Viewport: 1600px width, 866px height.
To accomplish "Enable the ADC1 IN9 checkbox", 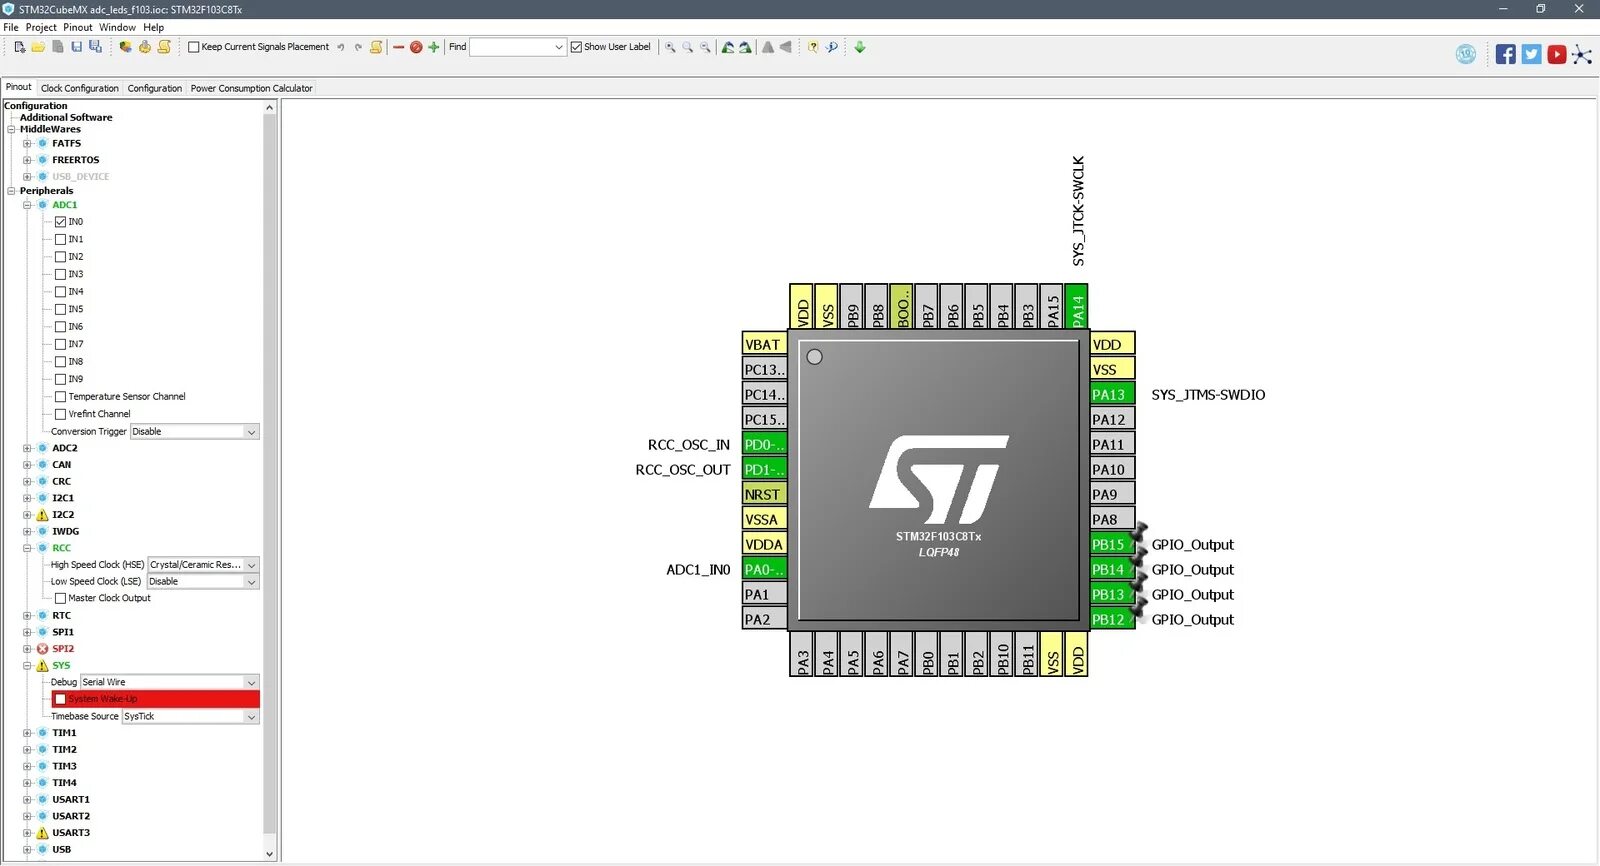I will tap(60, 379).
